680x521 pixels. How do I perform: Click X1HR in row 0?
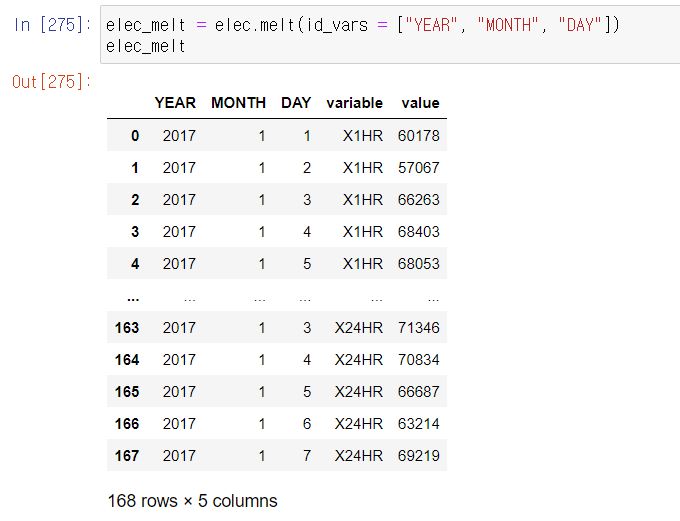[x=363, y=136]
